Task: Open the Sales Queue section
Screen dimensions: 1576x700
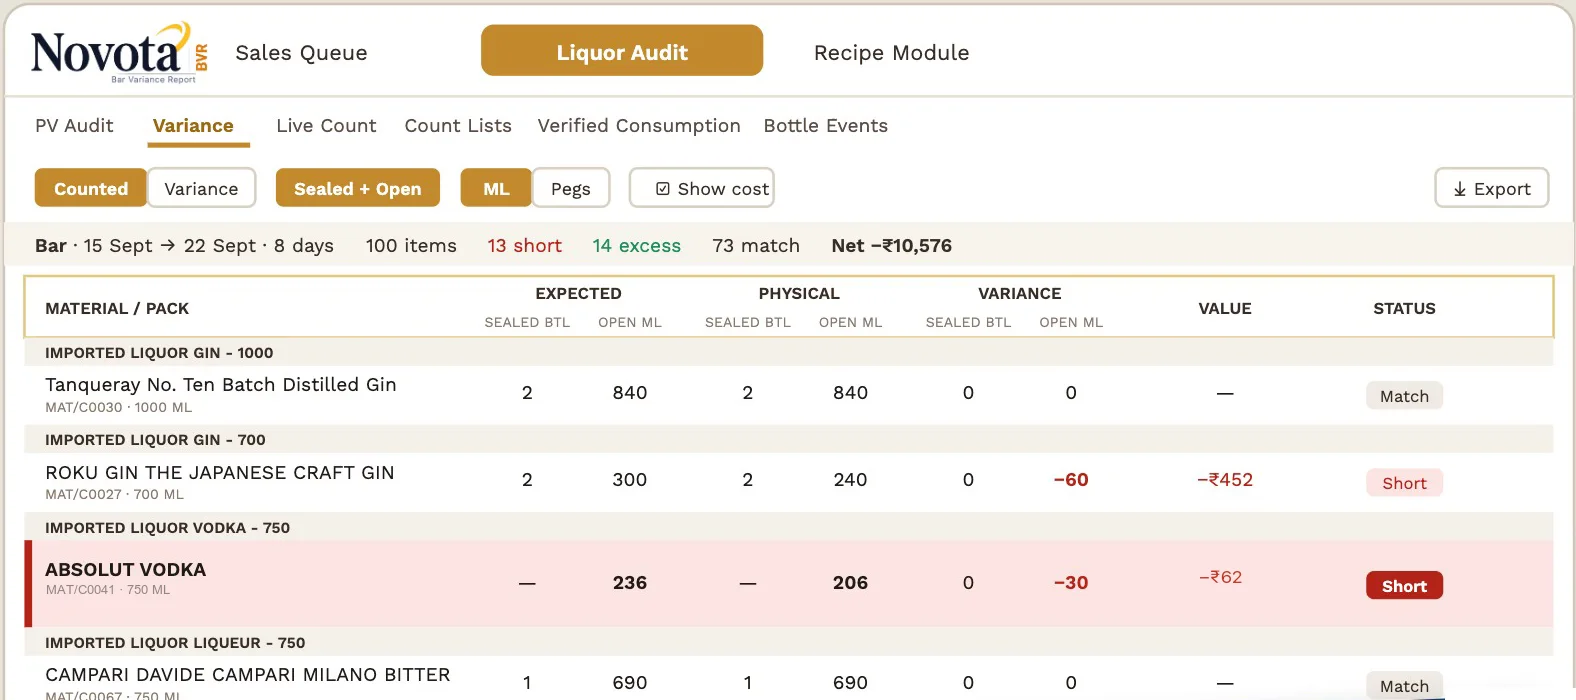Action: [x=301, y=53]
